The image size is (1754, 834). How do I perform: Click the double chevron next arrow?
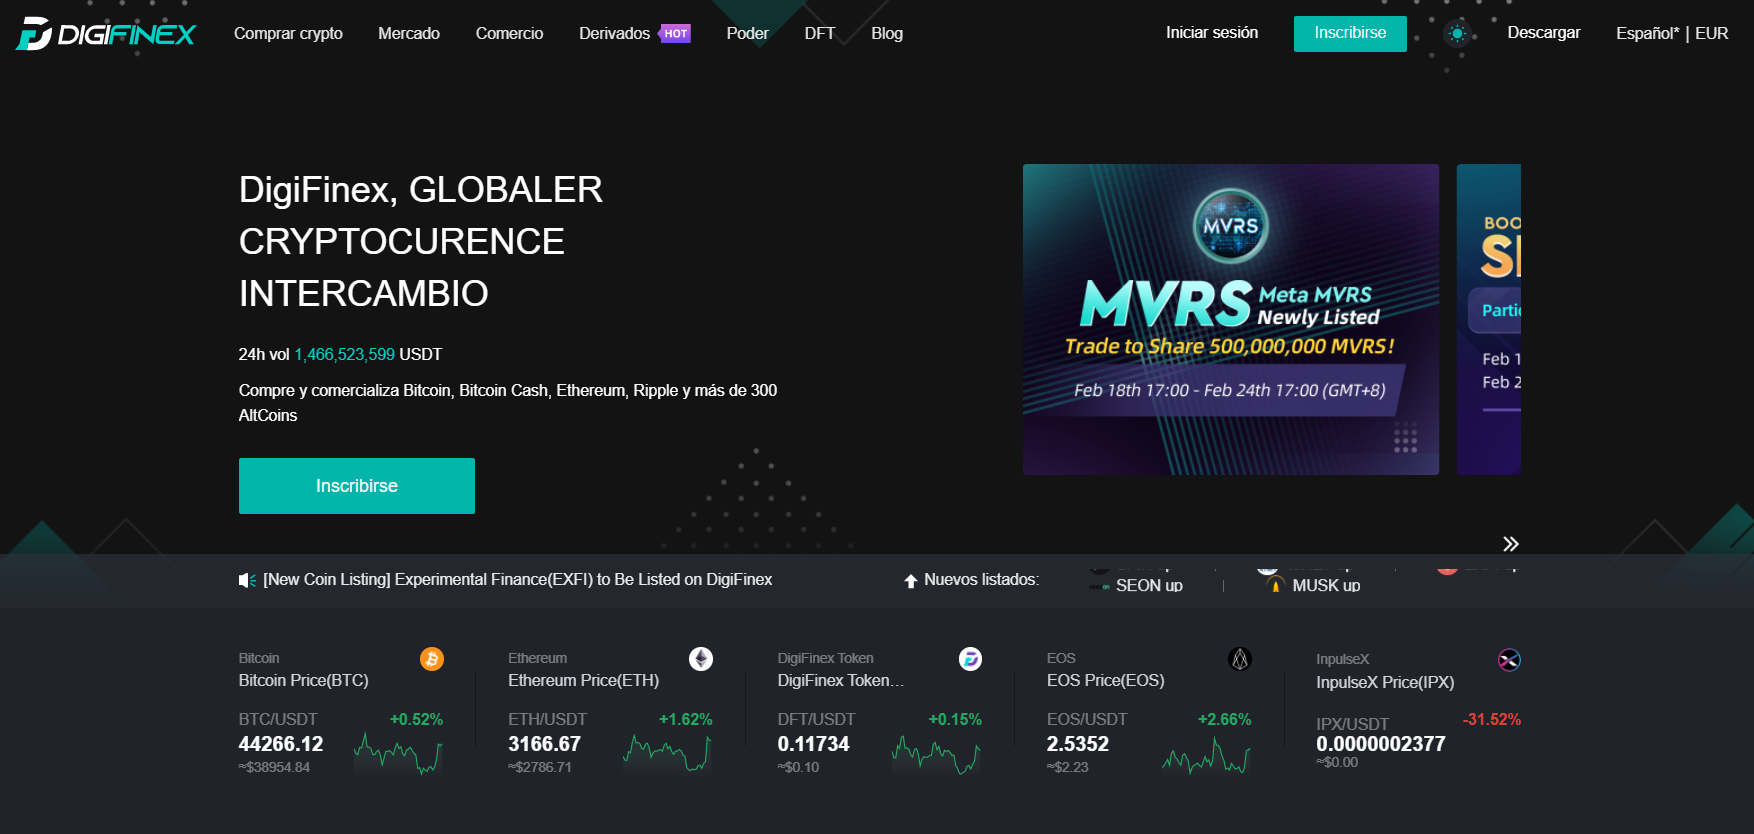1511,544
